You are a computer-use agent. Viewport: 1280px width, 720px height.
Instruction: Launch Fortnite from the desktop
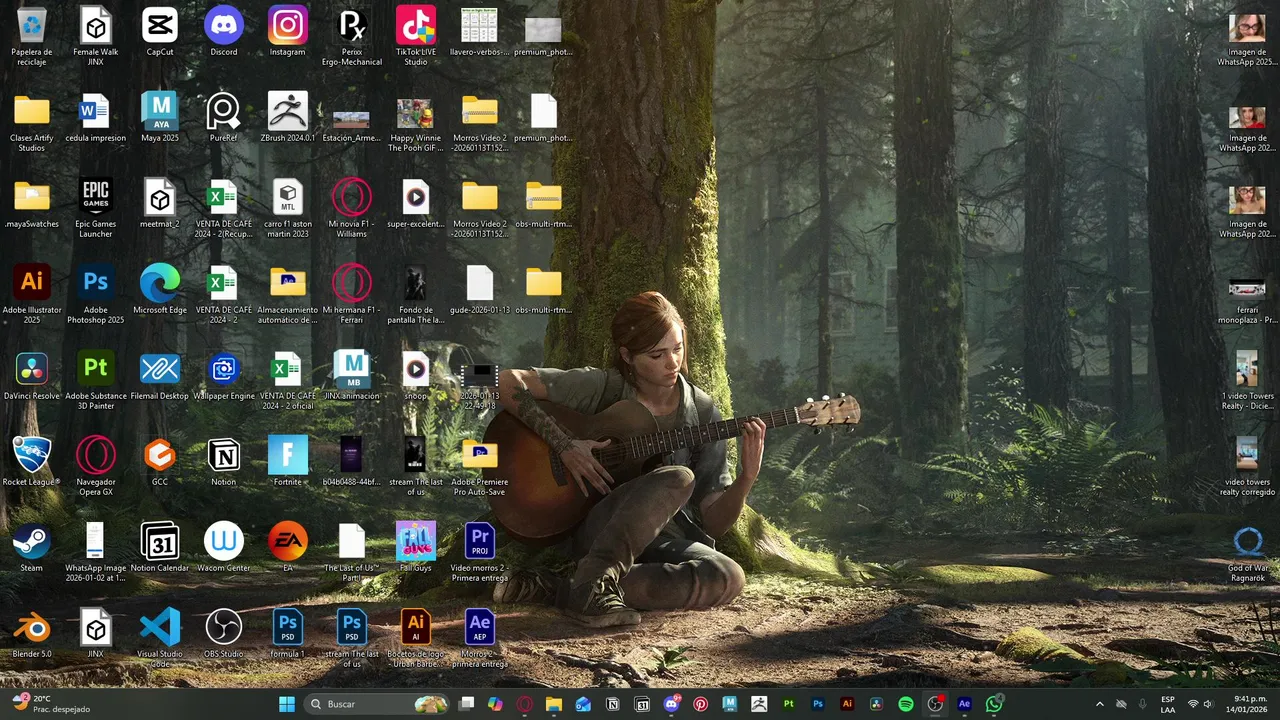coord(288,462)
